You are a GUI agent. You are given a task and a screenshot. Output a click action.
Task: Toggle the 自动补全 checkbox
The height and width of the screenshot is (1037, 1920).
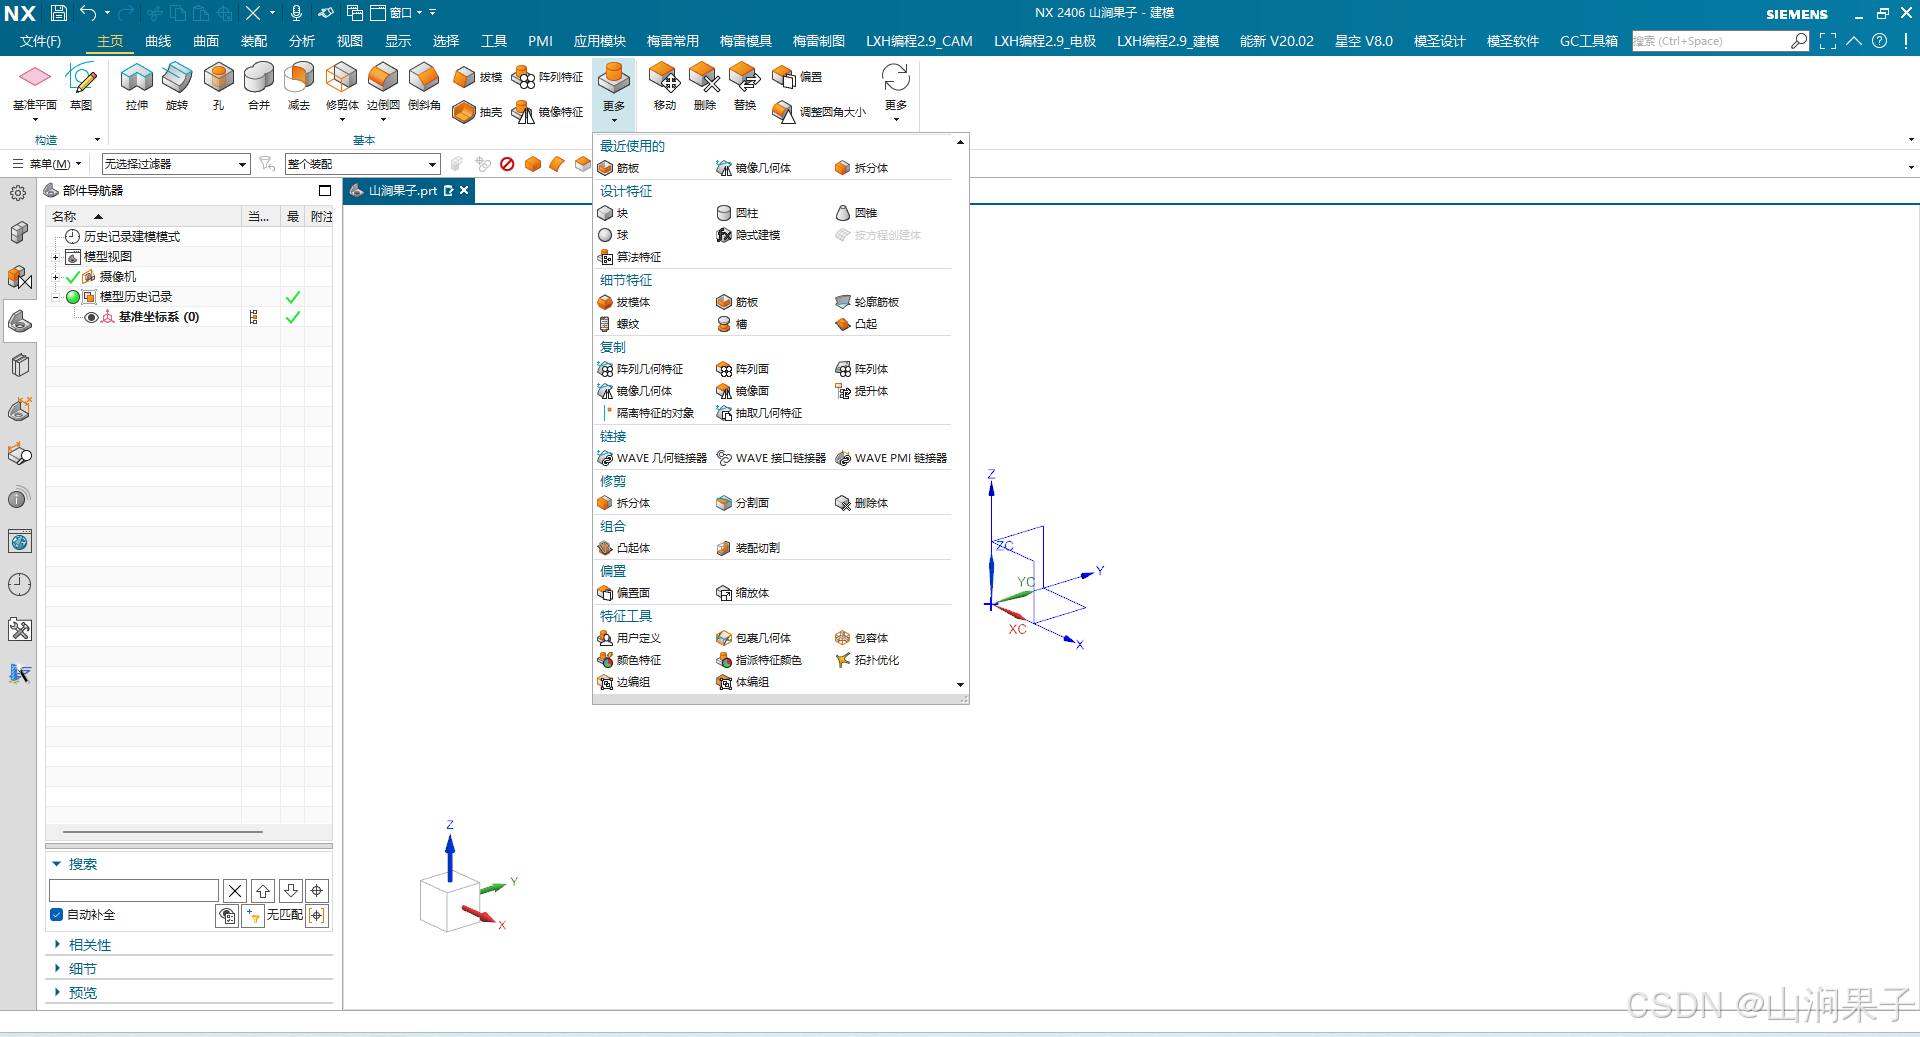pos(57,915)
